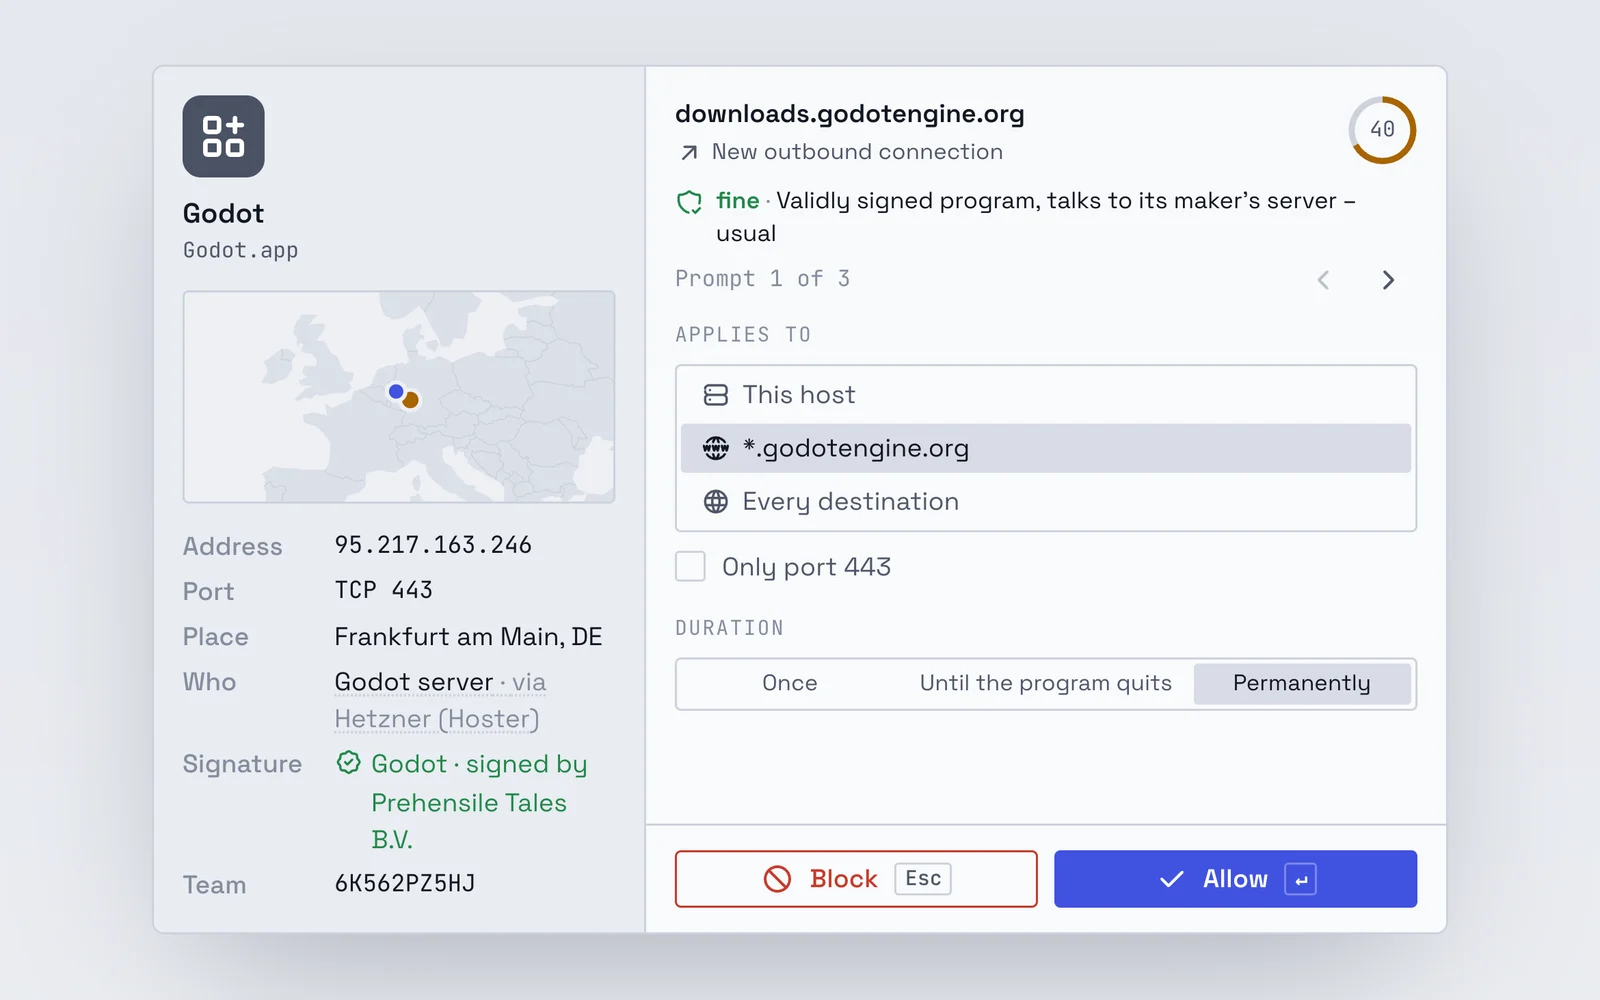1600x1000 pixels.
Task: Select Every destination scope option
Action: click(1046, 501)
